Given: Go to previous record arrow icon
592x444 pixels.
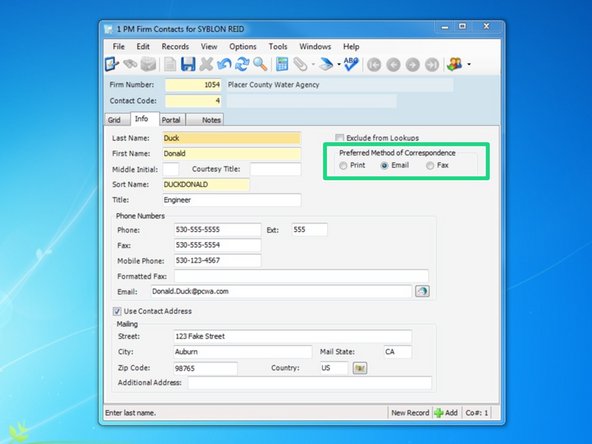Looking at the screenshot, I should coord(393,65).
